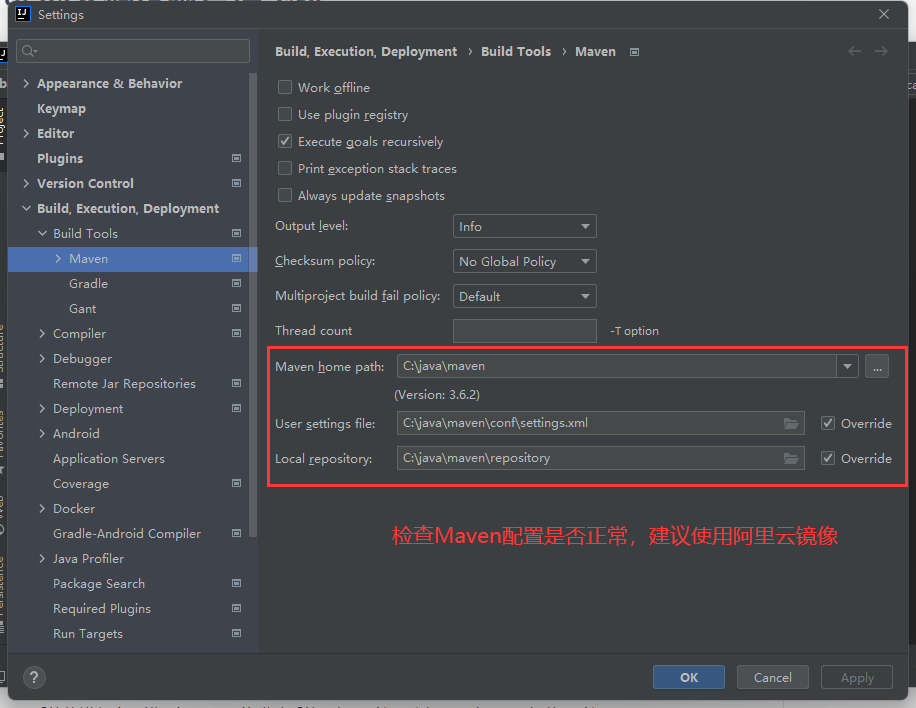Click project-level marker icon beside Gradle
This screenshot has width=916, height=708.
[237, 283]
